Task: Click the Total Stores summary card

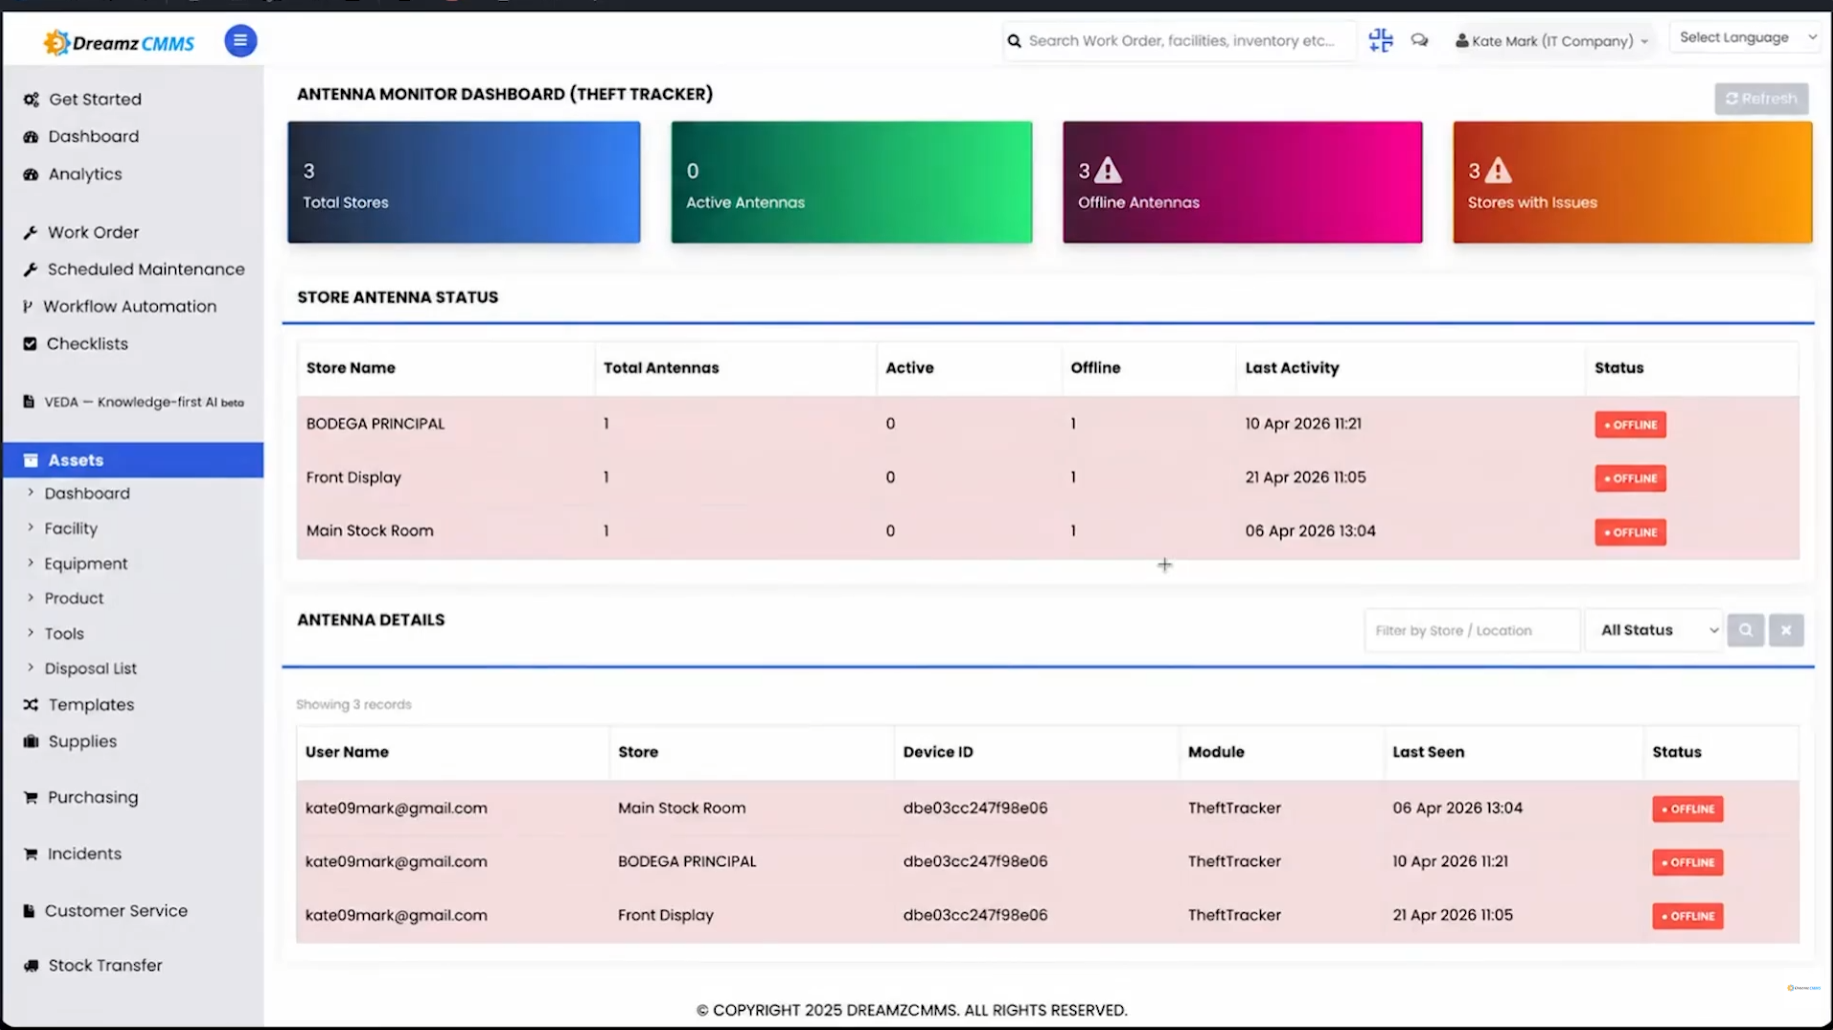Action: [x=464, y=182]
